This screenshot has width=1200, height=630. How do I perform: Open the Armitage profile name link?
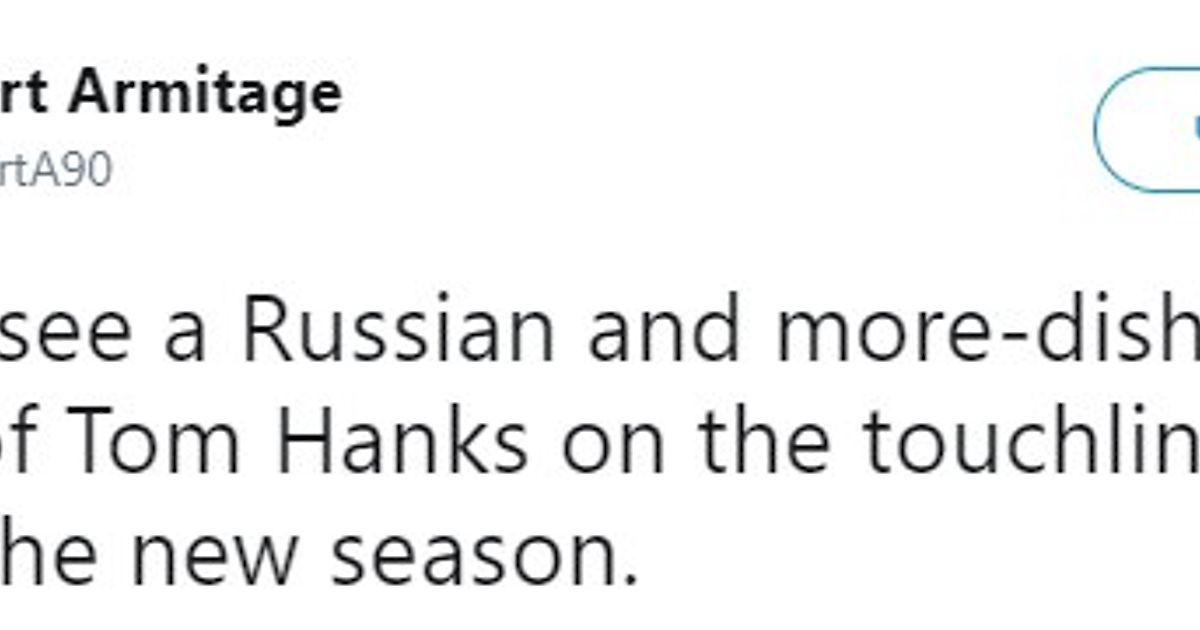point(208,93)
